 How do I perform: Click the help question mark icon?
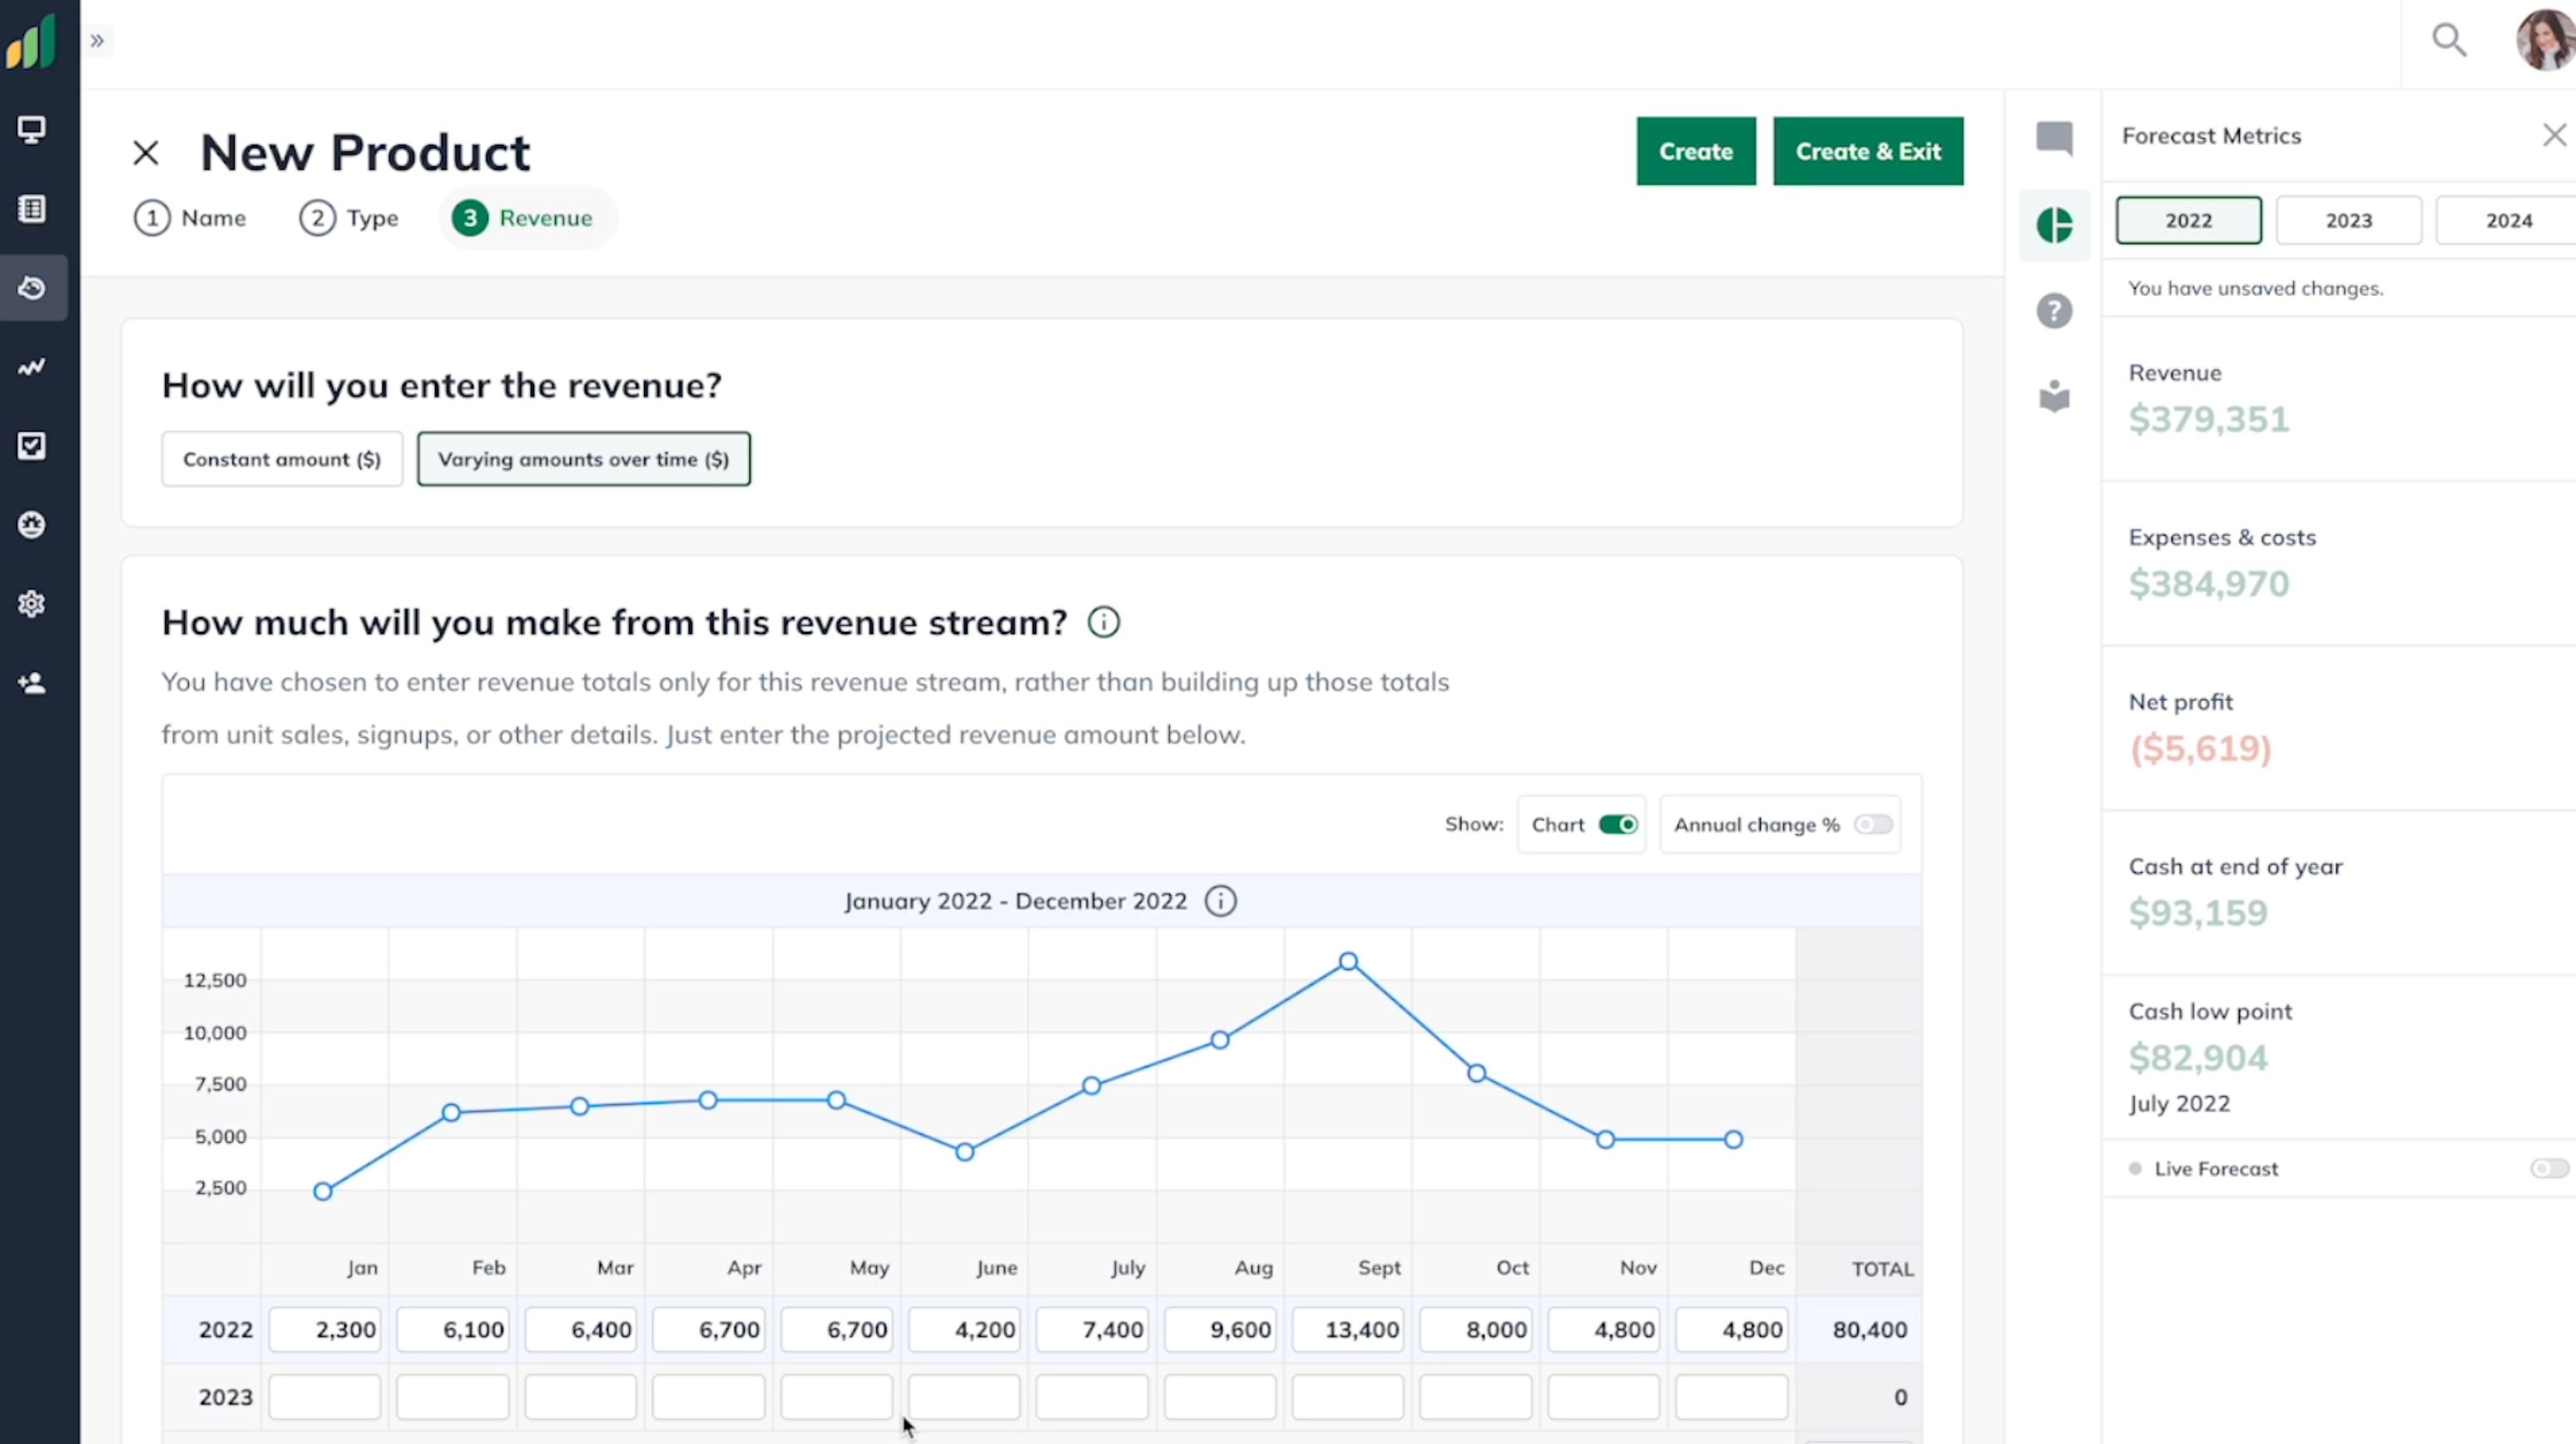(x=2055, y=311)
